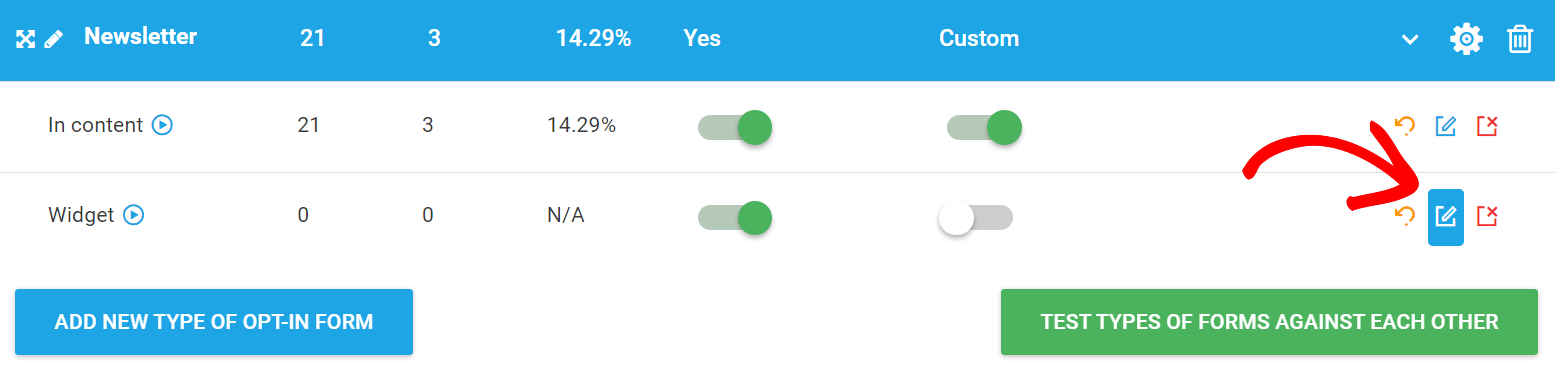This screenshot has width=1555, height=376.
Task: Click Add New Type of Opt-in Form
Action: pos(214,322)
